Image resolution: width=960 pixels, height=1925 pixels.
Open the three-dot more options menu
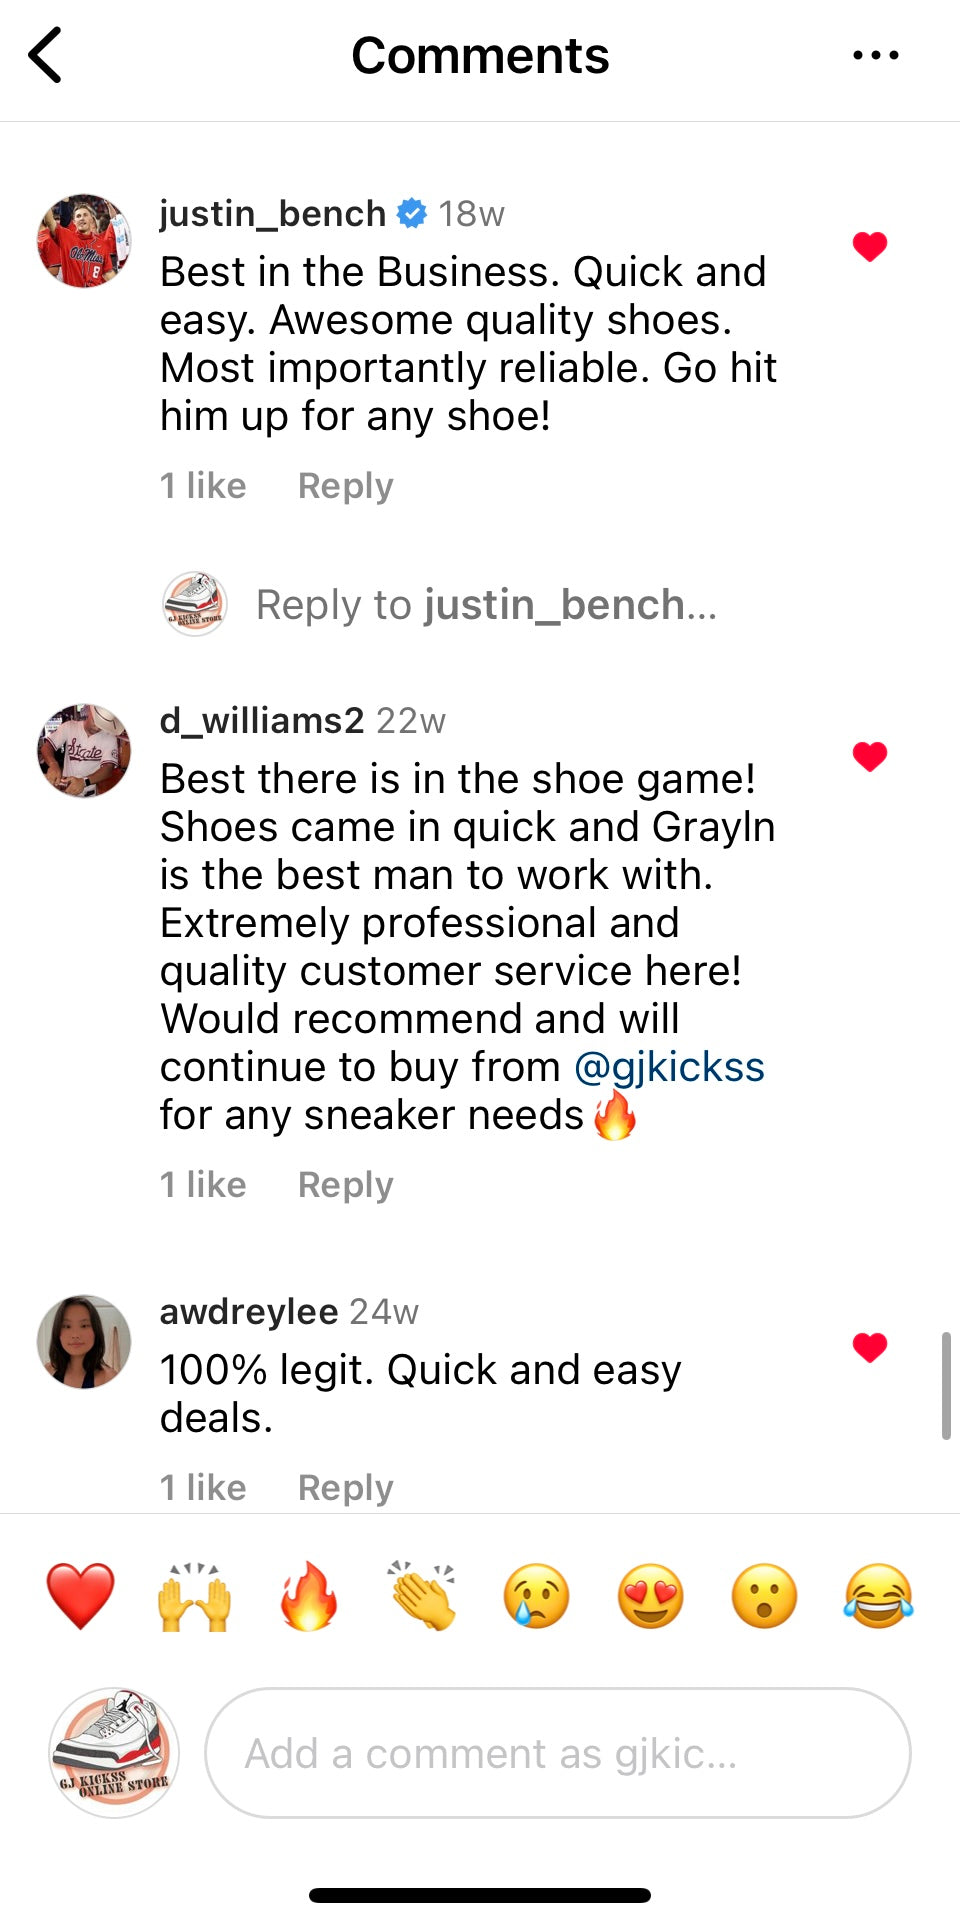point(875,55)
